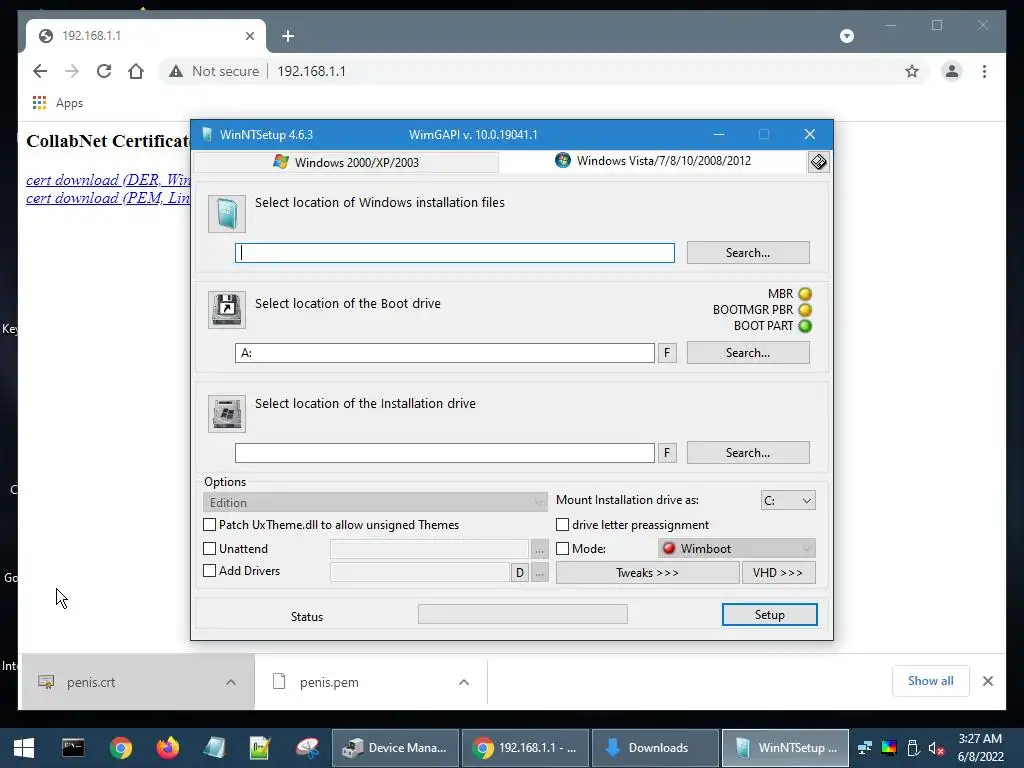Click the BOOTMGR PBR yellow status light

[x=805, y=310]
